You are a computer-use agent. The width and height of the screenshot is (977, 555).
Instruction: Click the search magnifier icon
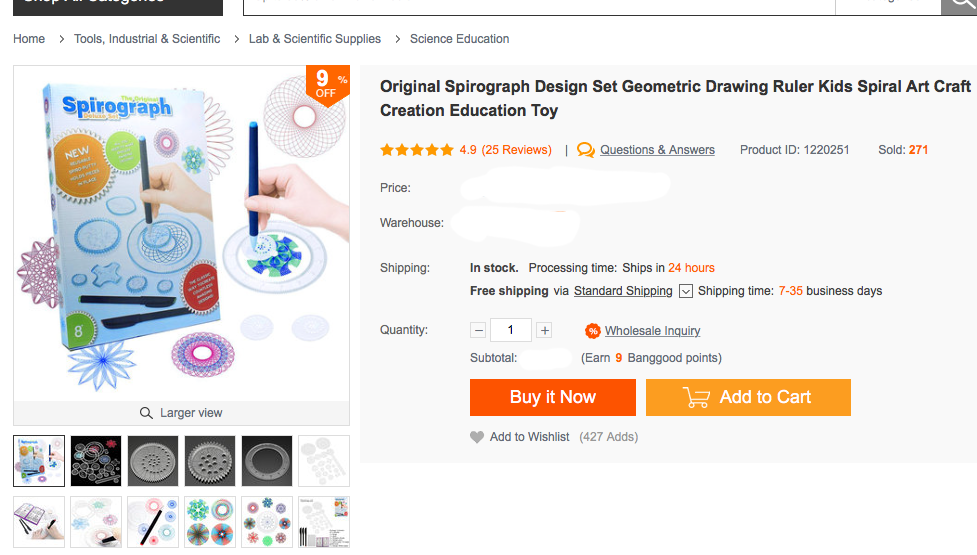click(958, 4)
